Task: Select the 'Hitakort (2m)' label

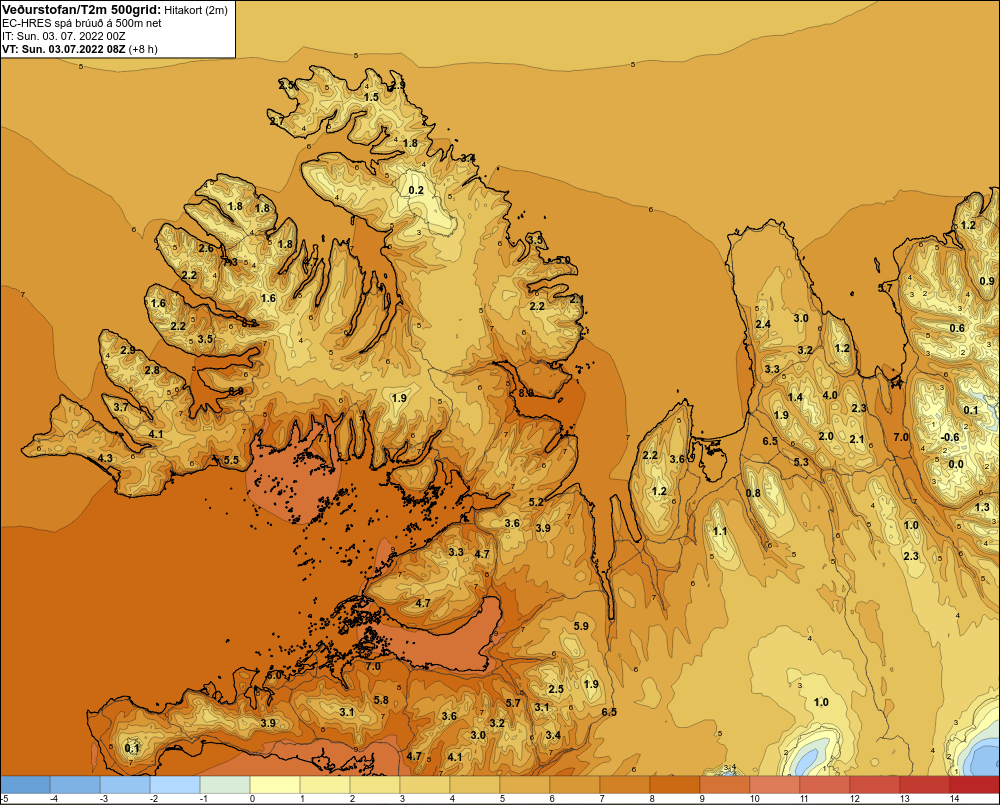Action: click(x=195, y=10)
